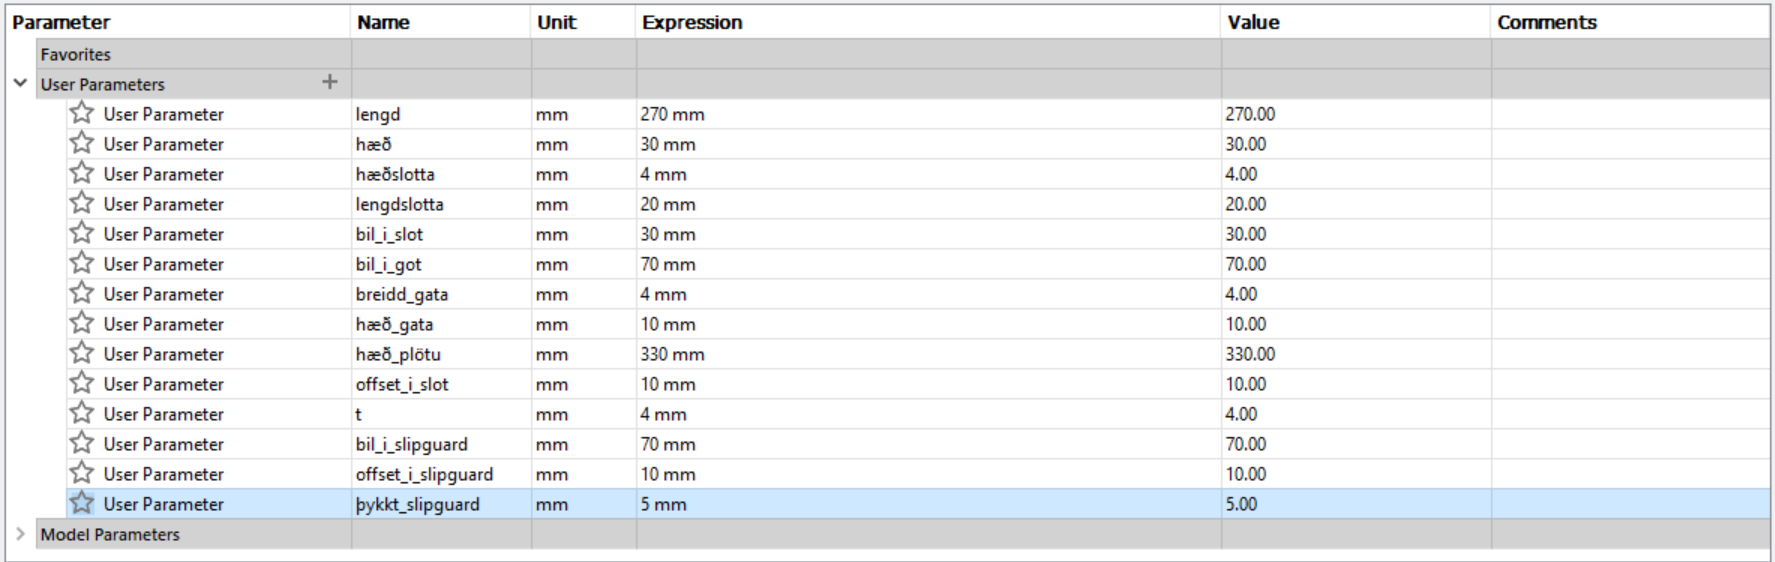Click the Expression column header
1775x562 pixels.
point(692,22)
